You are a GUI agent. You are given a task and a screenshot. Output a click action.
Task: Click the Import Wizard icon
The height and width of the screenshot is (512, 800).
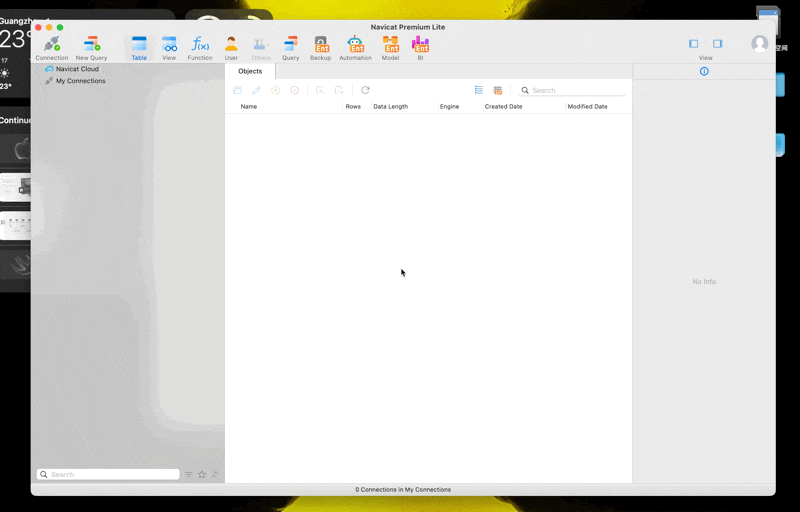[320, 90]
